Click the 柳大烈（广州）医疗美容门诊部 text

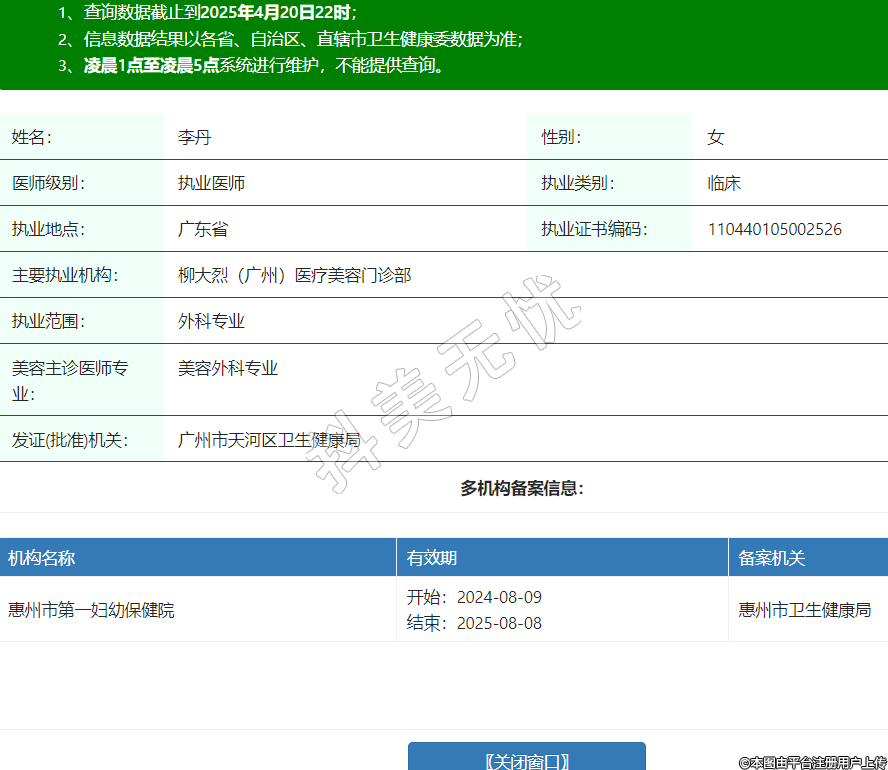(x=294, y=275)
